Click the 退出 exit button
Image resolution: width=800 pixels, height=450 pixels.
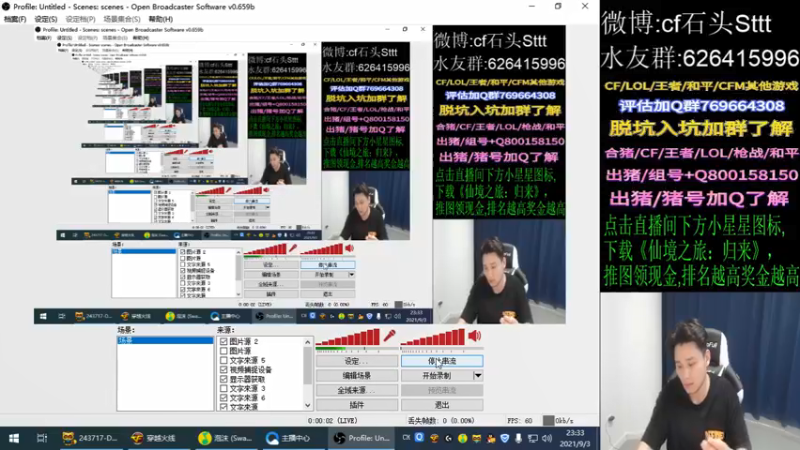pyautogui.click(x=442, y=405)
